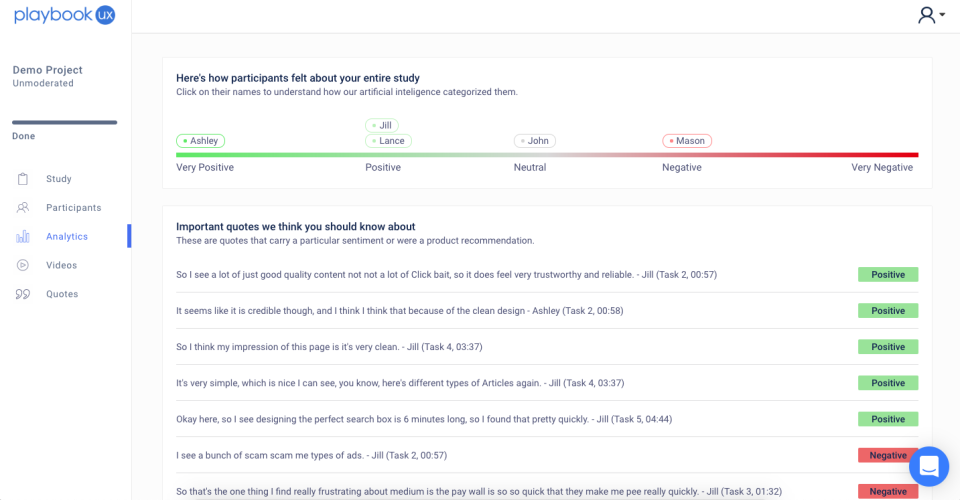Click the Negative label on scam ads quote
Image resolution: width=960 pixels, height=500 pixels.
click(887, 455)
